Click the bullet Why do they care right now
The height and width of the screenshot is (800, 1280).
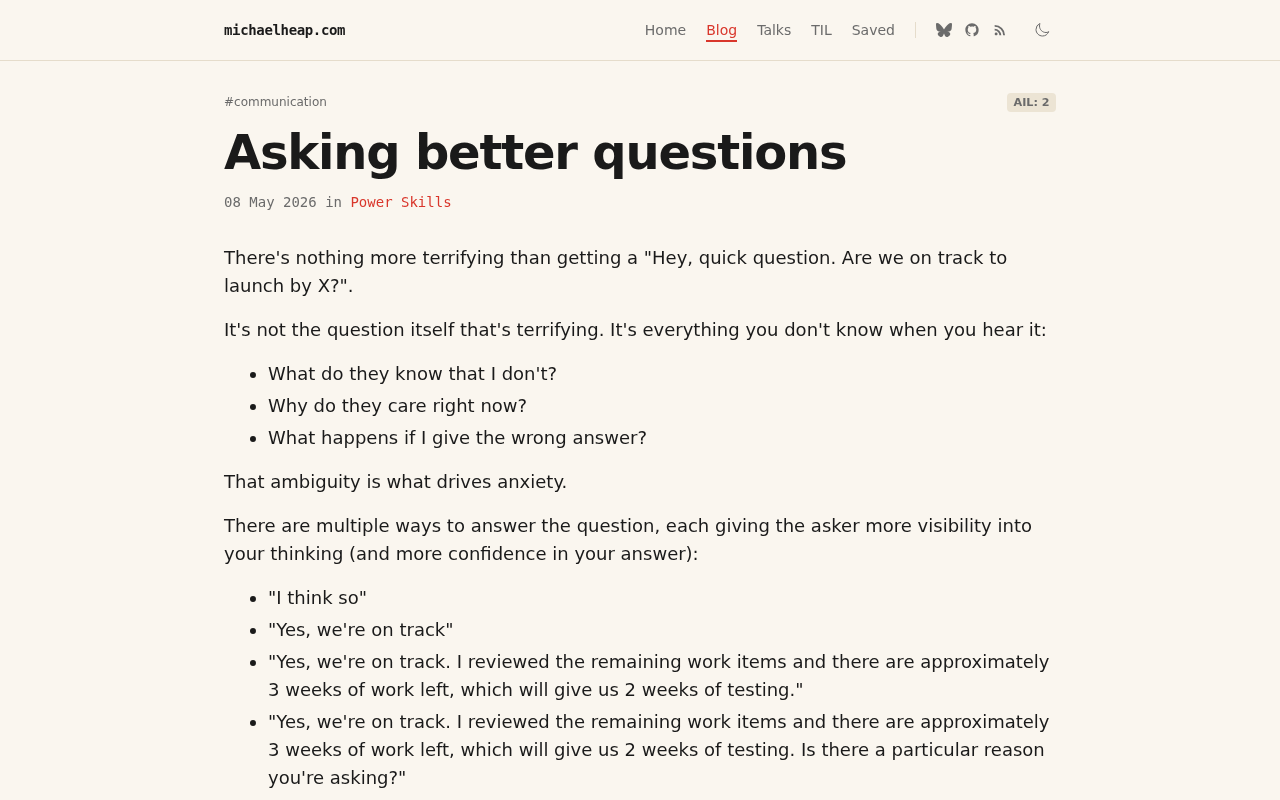(x=397, y=406)
